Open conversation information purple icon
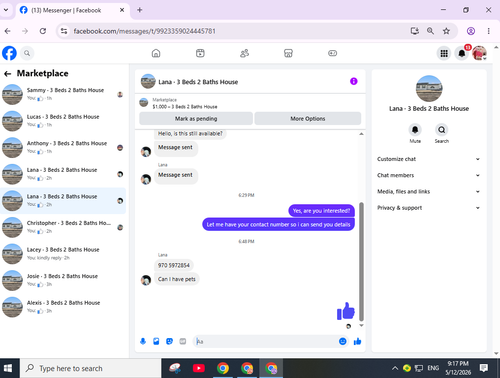The width and height of the screenshot is (500, 378). (x=354, y=81)
